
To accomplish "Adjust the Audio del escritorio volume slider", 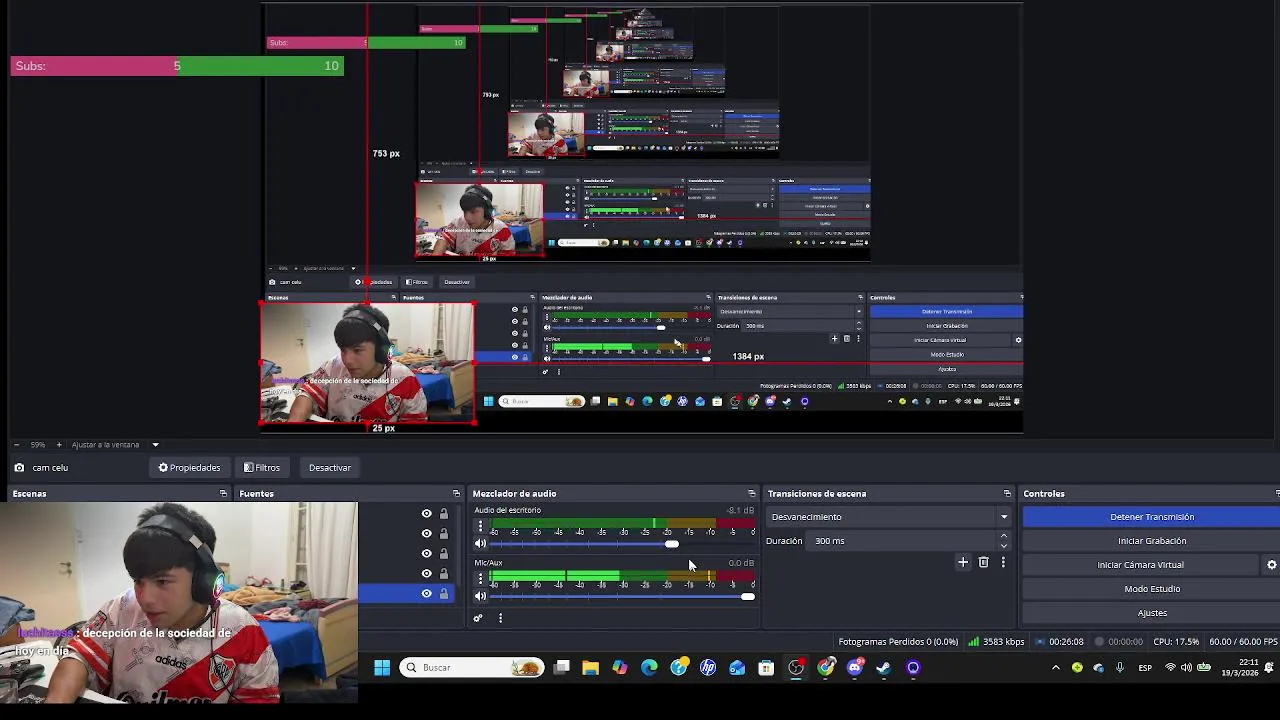I will click(622, 544).
